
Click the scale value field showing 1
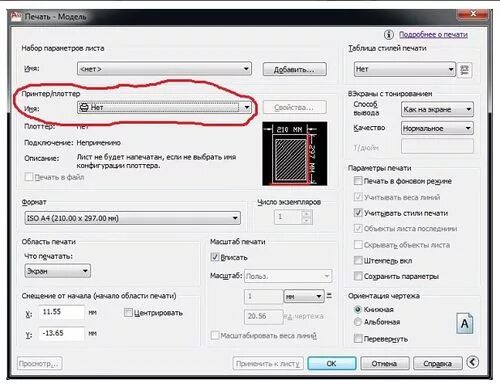[263, 296]
